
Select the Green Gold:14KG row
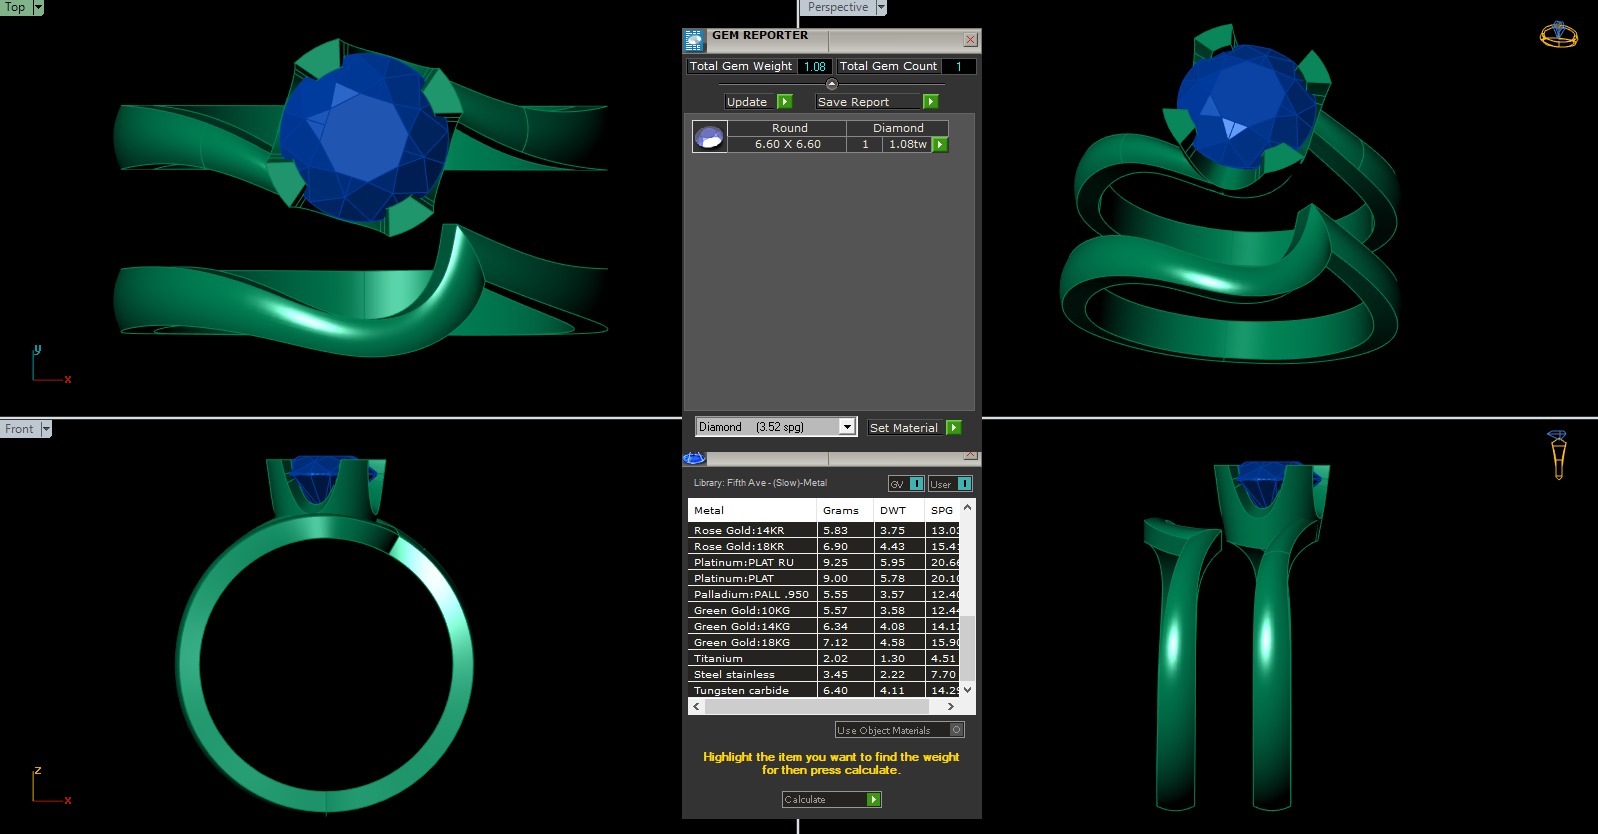824,626
